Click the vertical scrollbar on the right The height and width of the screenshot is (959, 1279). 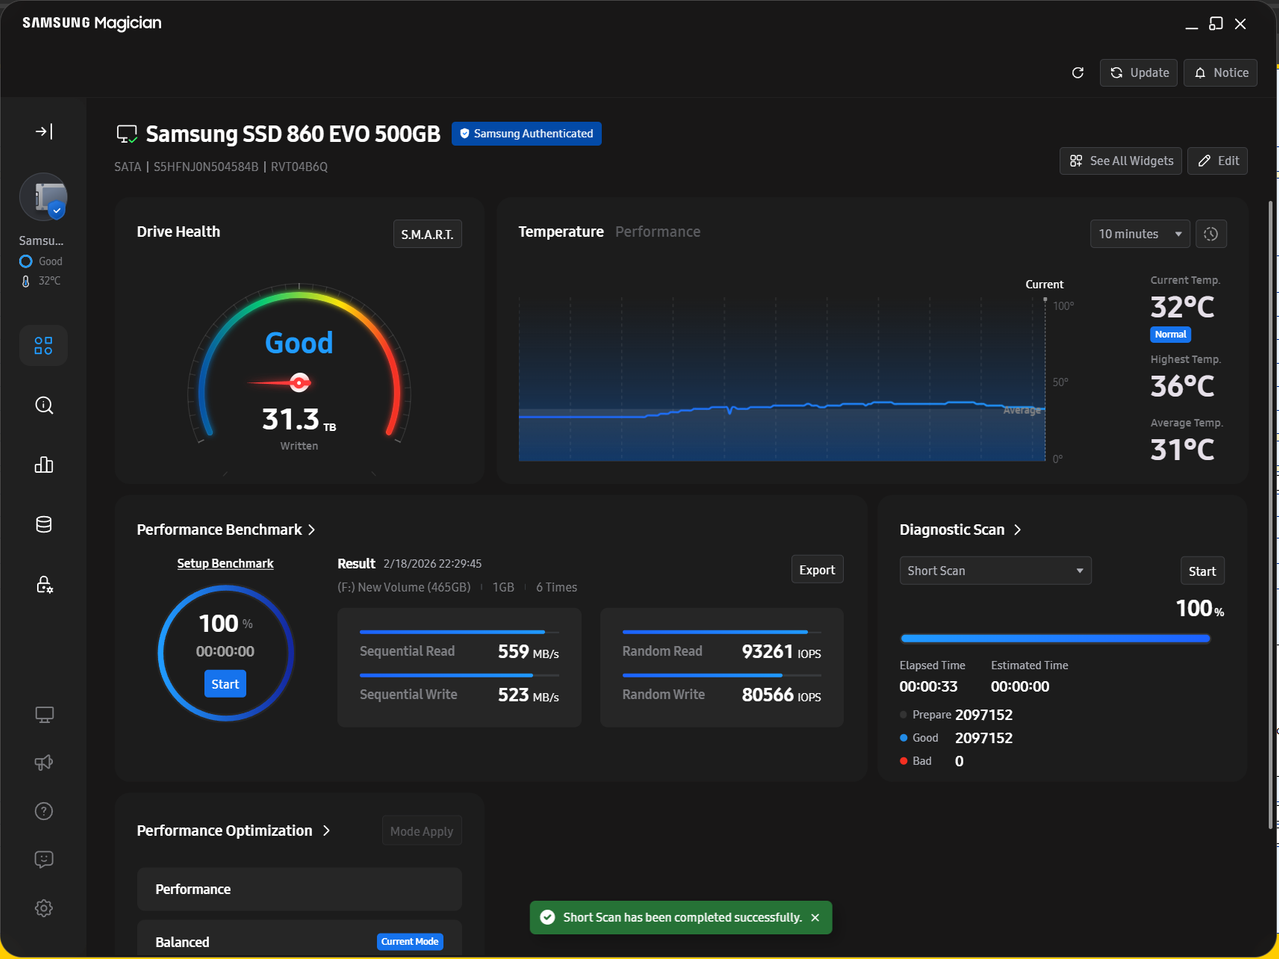click(x=1272, y=515)
